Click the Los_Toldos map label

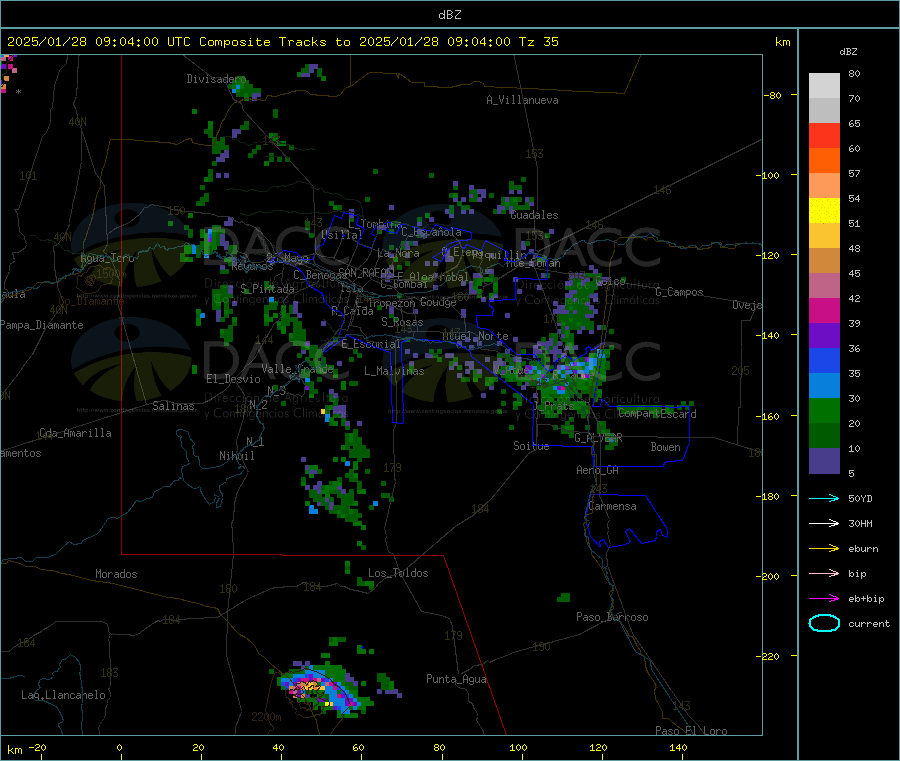pyautogui.click(x=398, y=573)
